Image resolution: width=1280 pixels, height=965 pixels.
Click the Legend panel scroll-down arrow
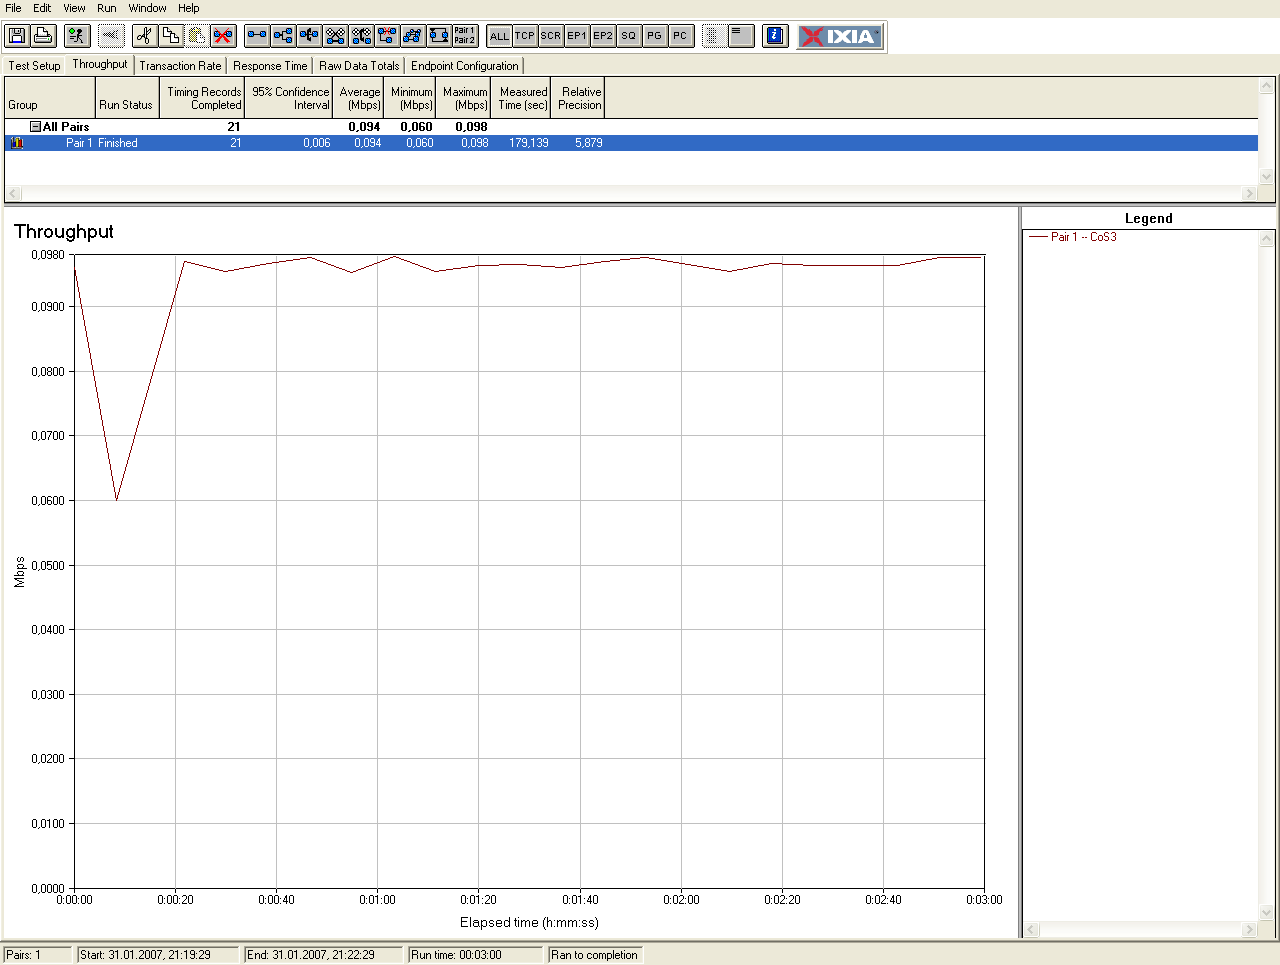(x=1267, y=913)
